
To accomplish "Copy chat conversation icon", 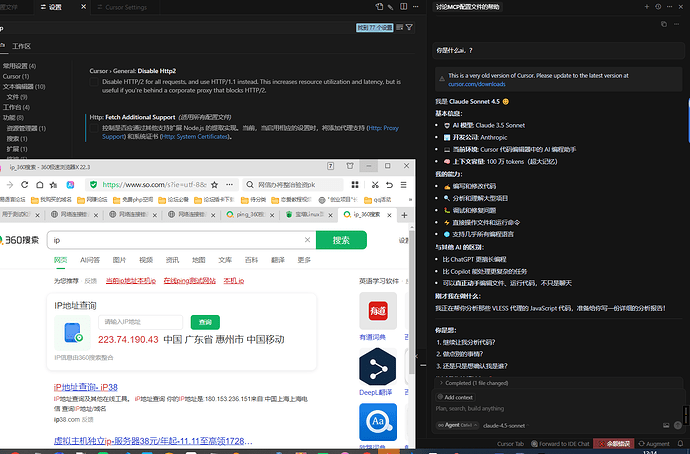I will [664, 24].
